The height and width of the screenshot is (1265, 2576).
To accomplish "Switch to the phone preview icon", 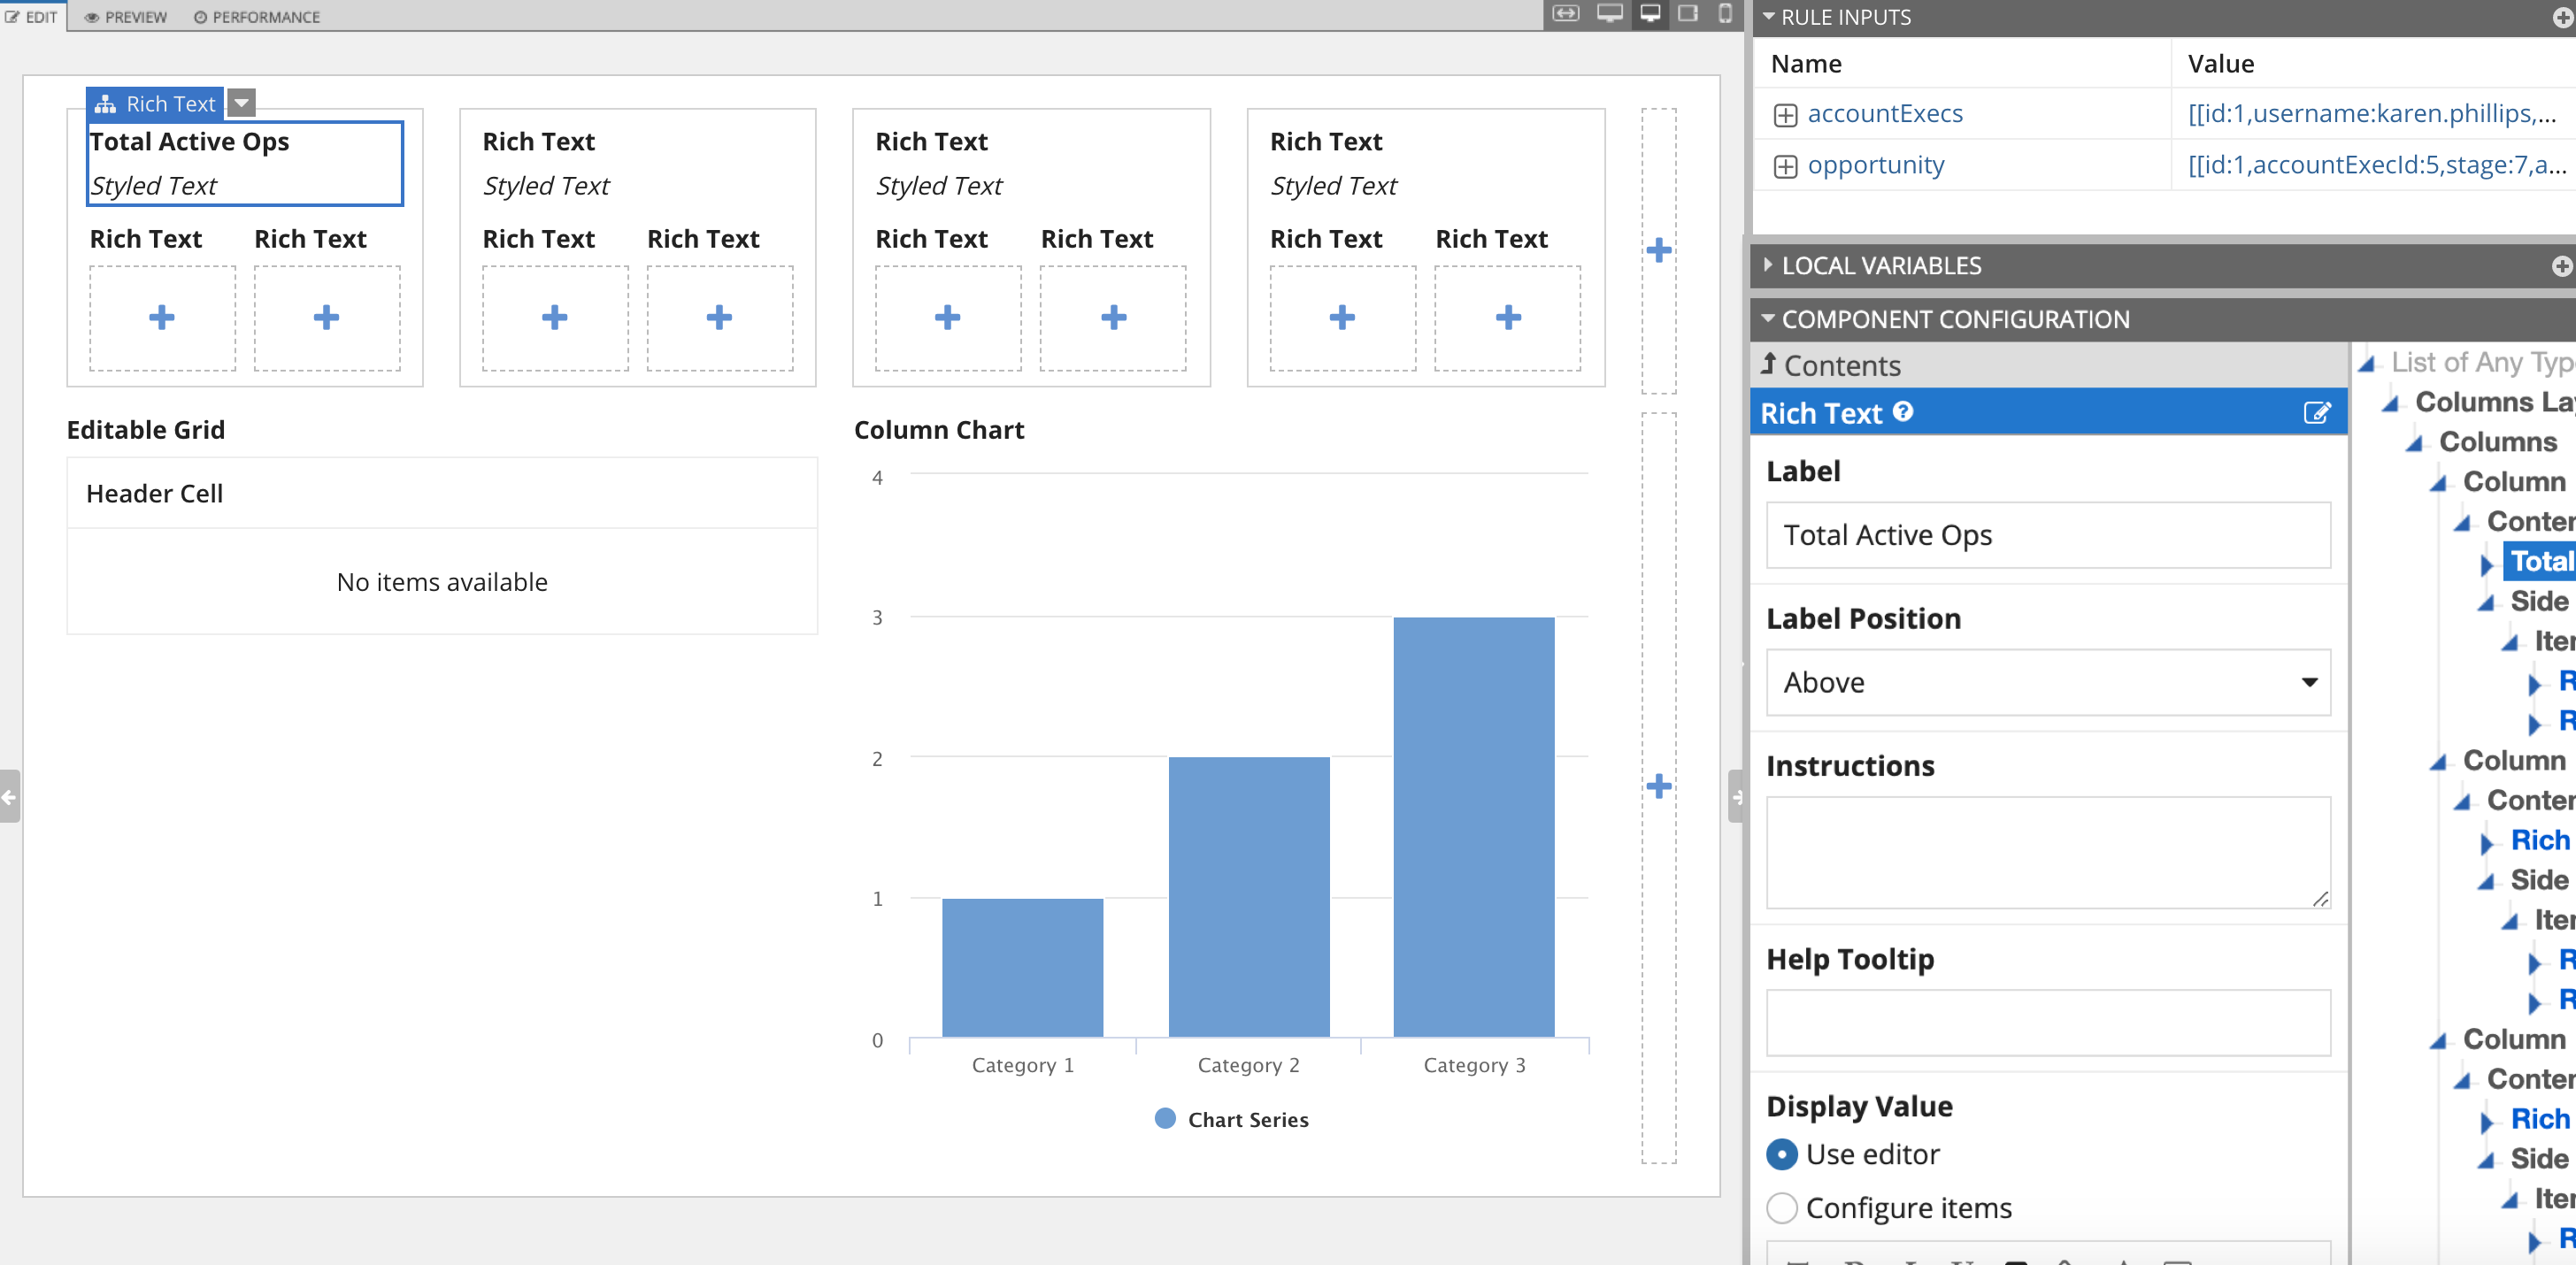I will point(1725,14).
